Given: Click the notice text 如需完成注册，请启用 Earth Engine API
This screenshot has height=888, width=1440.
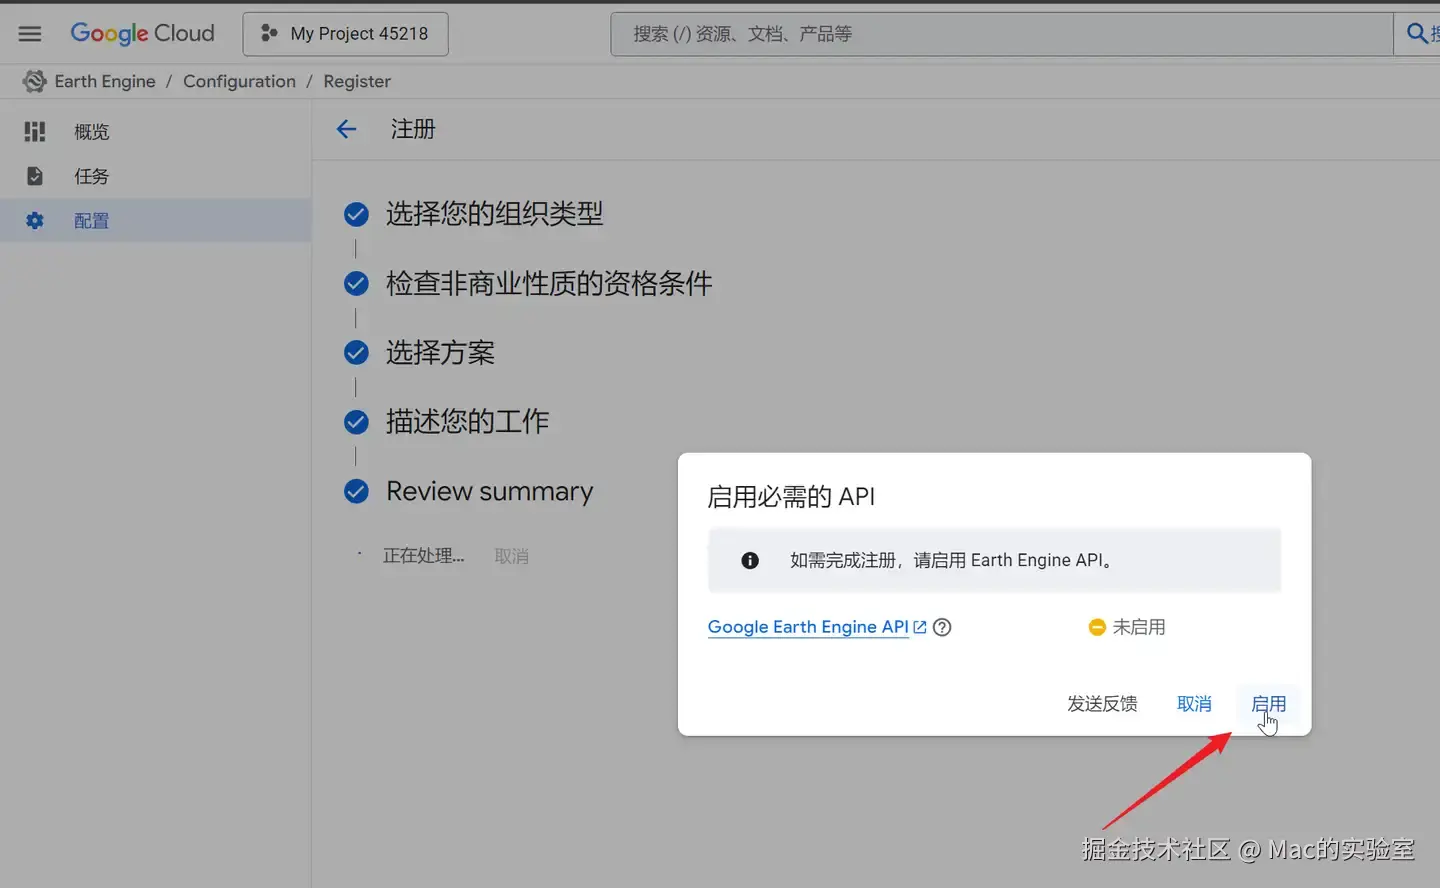Looking at the screenshot, I should [x=951, y=560].
